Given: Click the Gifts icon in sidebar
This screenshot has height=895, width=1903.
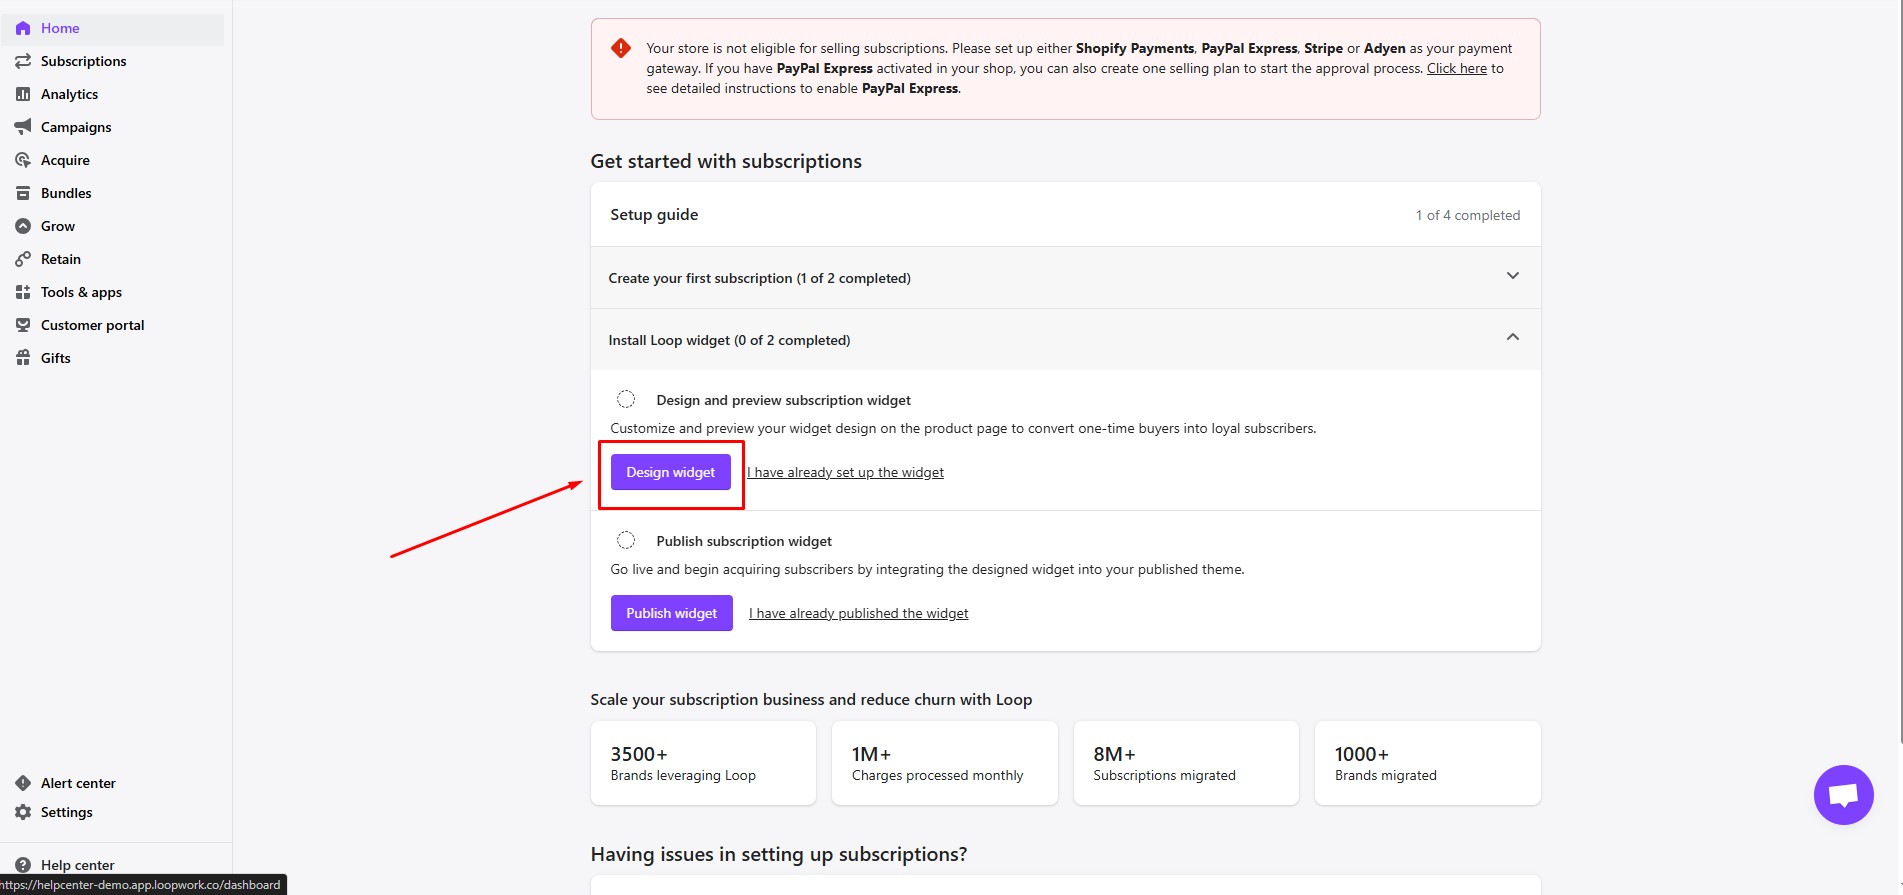Looking at the screenshot, I should (23, 358).
